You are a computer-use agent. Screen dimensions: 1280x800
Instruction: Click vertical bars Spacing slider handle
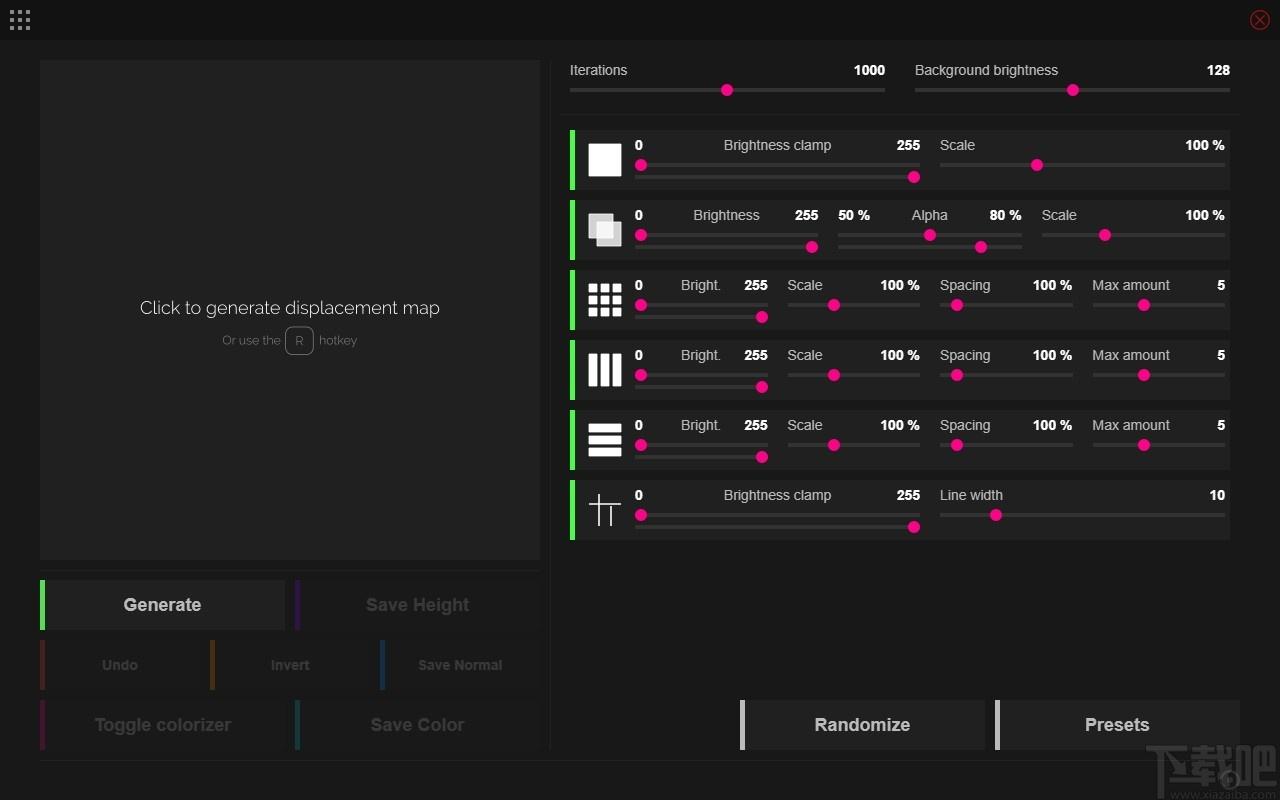click(x=957, y=375)
